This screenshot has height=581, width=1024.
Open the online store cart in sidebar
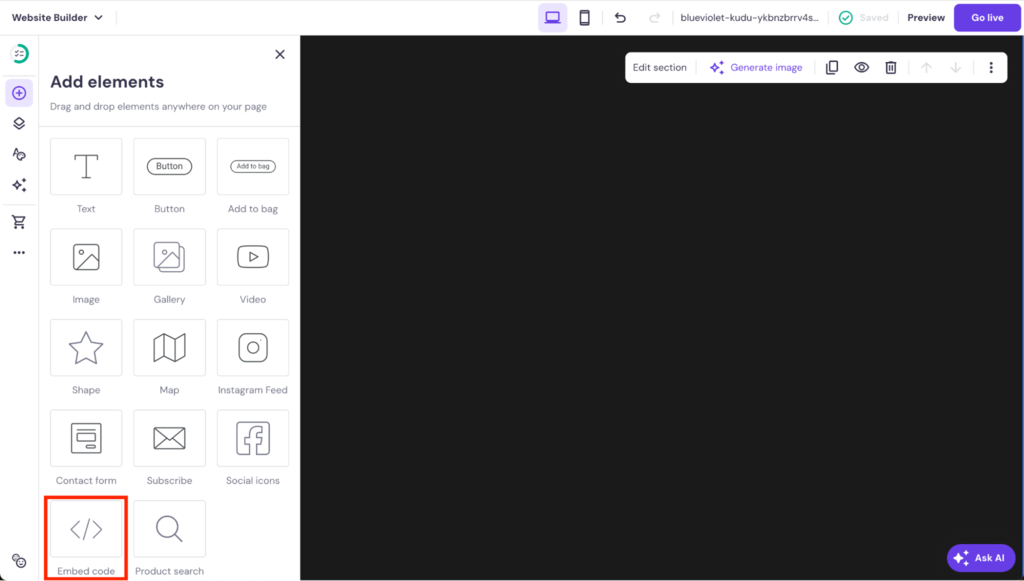pyautogui.click(x=18, y=221)
